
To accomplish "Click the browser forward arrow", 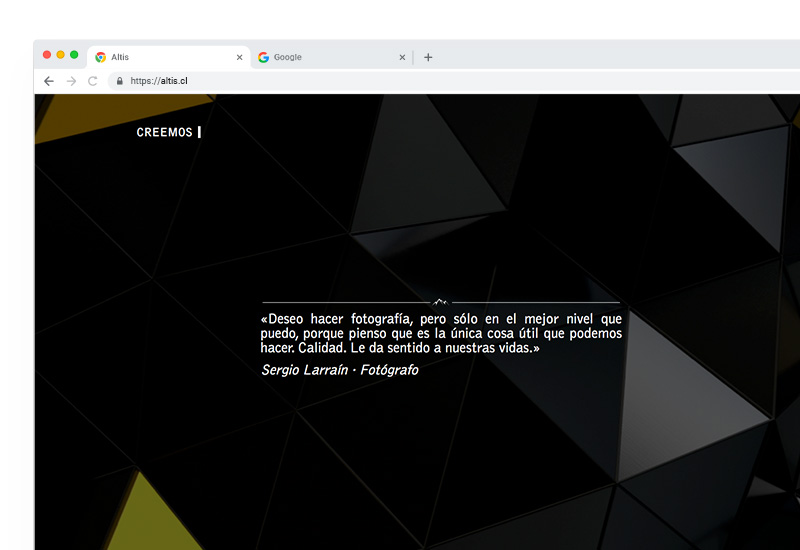I will click(x=71, y=81).
